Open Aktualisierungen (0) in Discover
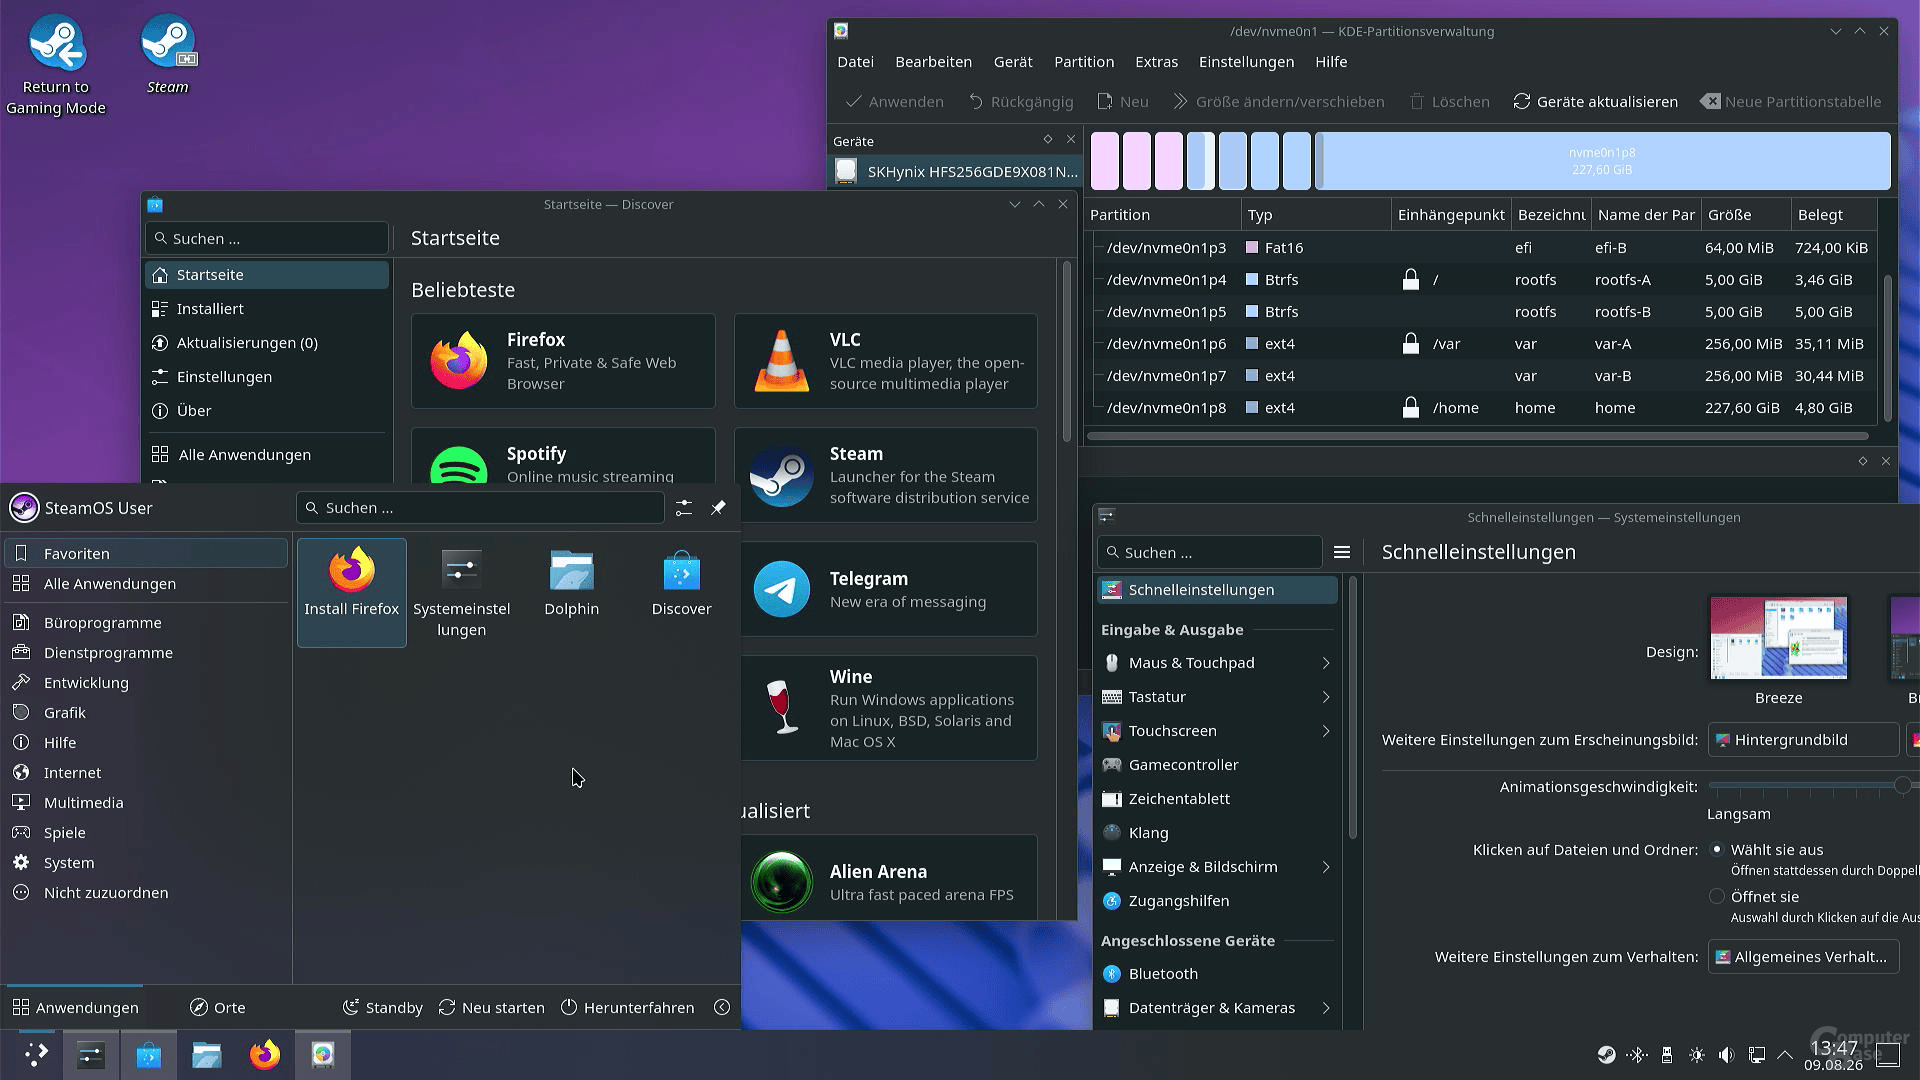The image size is (1920, 1080). pos(267,343)
